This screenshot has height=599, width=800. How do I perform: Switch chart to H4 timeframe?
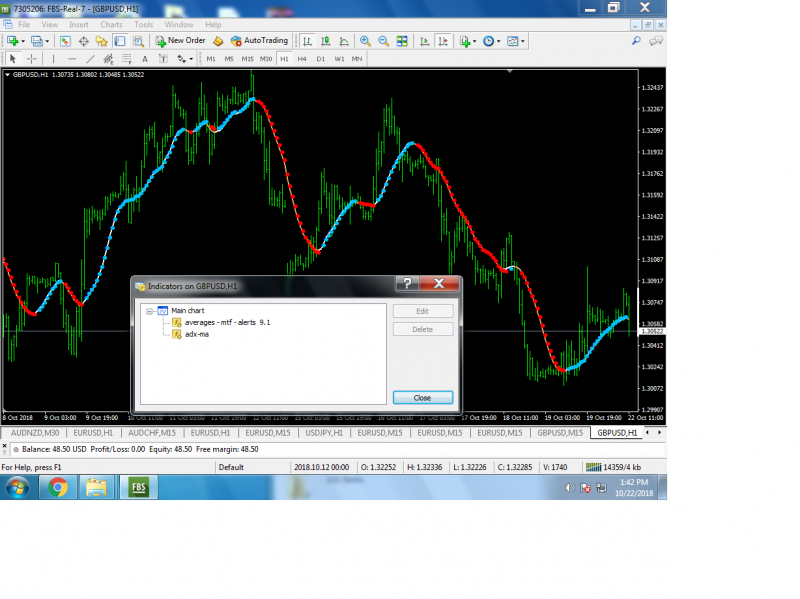302,59
